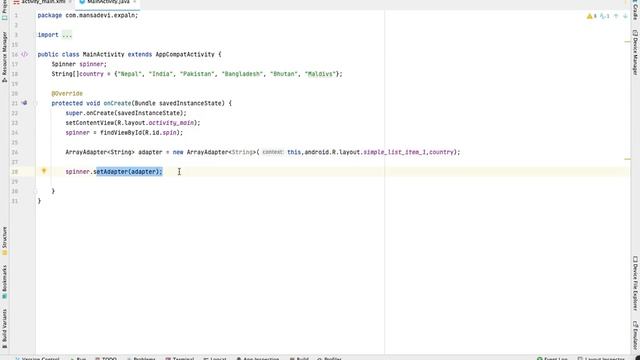Click the override gutter icon beside onCreate
The image size is (640, 360).
coord(24,103)
